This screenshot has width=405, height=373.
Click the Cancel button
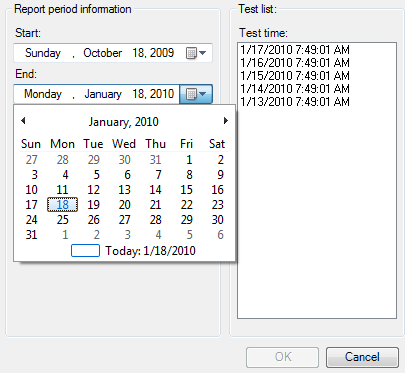pos(362,357)
